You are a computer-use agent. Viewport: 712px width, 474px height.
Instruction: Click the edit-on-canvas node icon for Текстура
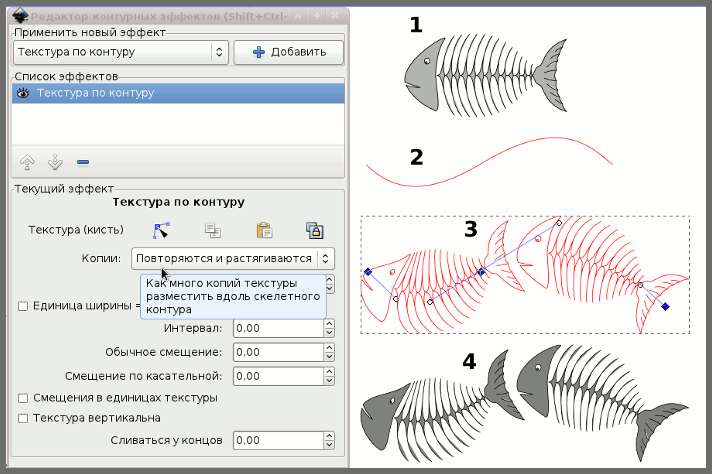(x=161, y=230)
